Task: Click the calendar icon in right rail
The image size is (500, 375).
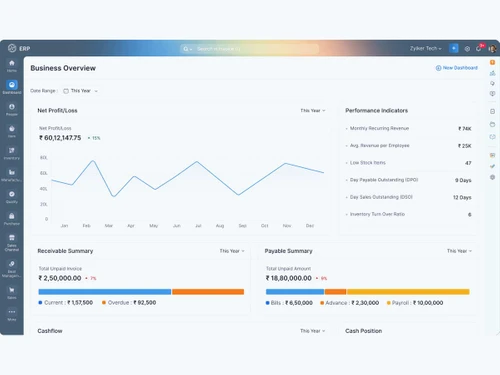Action: click(x=492, y=111)
